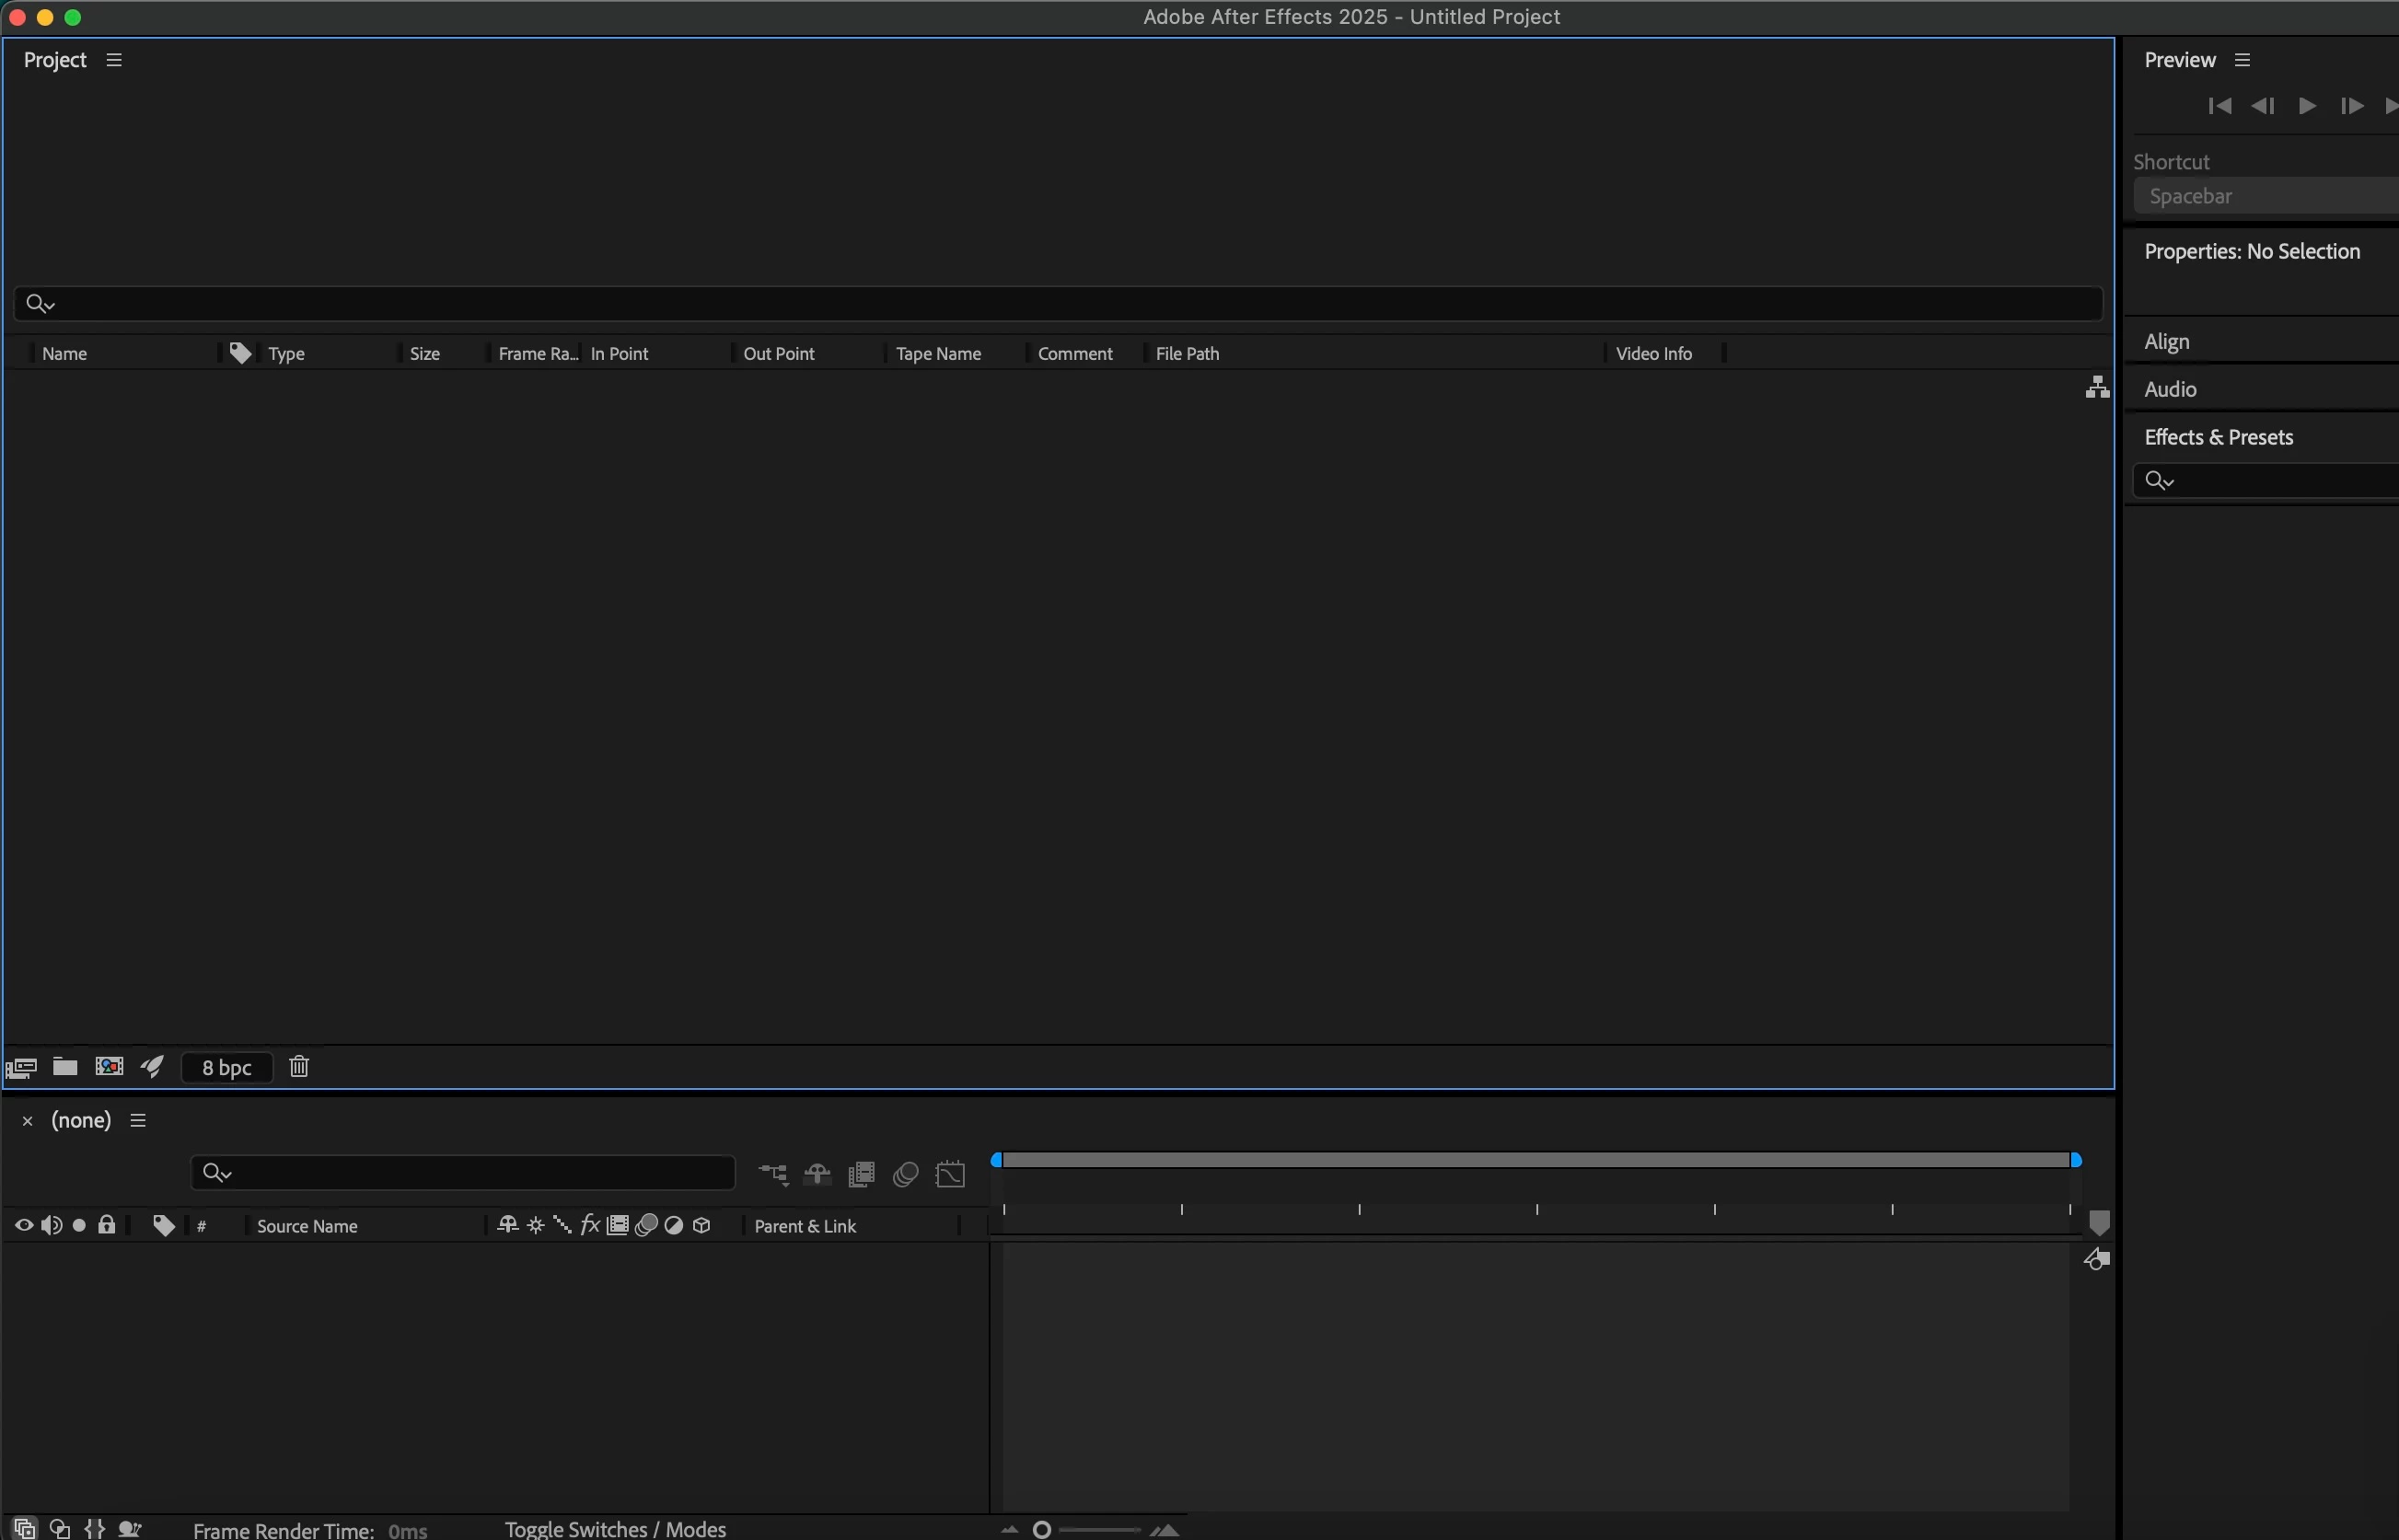Viewport: 2399px width, 1540px height.
Task: Enable frame blending for all layers
Action: (x=861, y=1173)
